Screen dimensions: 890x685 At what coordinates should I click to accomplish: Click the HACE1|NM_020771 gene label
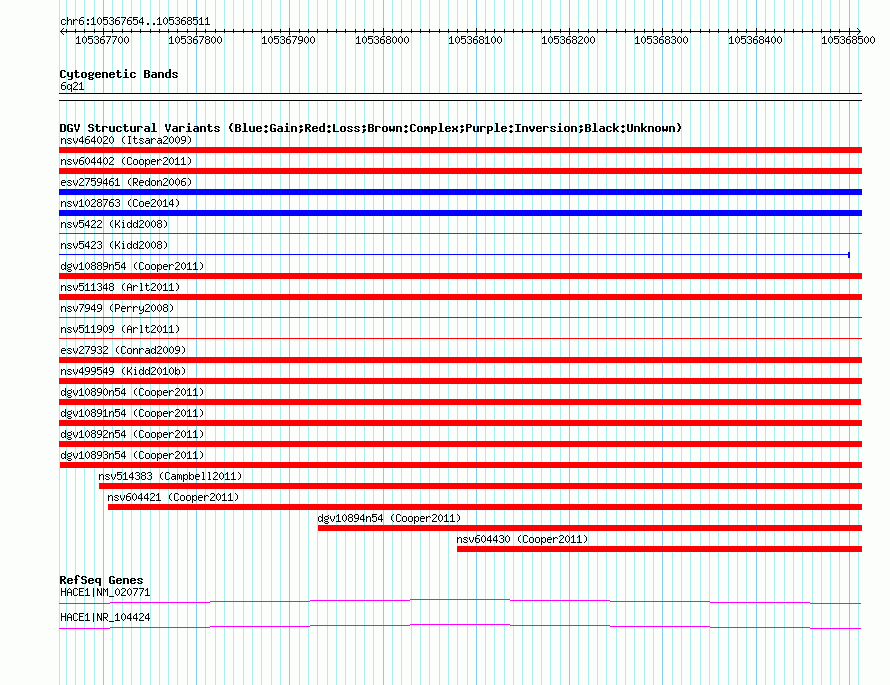pyautogui.click(x=105, y=592)
